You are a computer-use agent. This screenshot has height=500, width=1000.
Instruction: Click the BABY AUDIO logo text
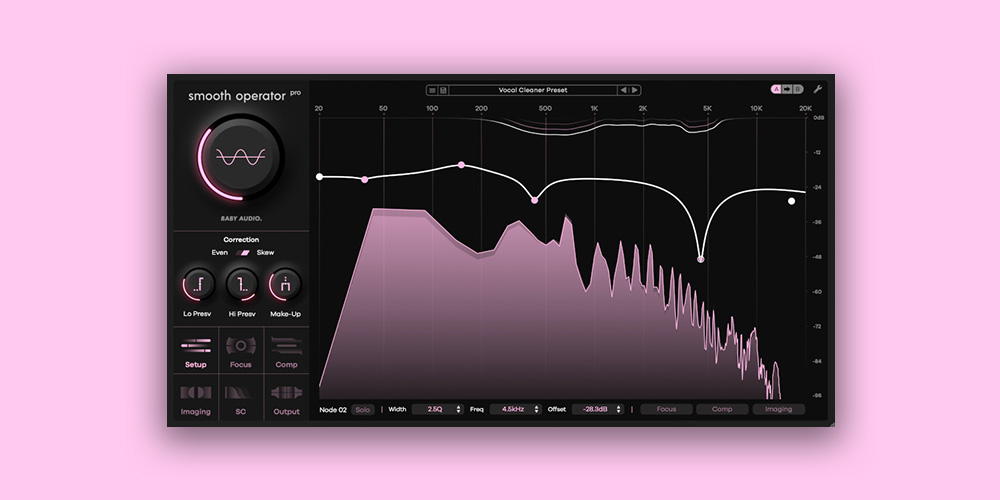click(241, 219)
